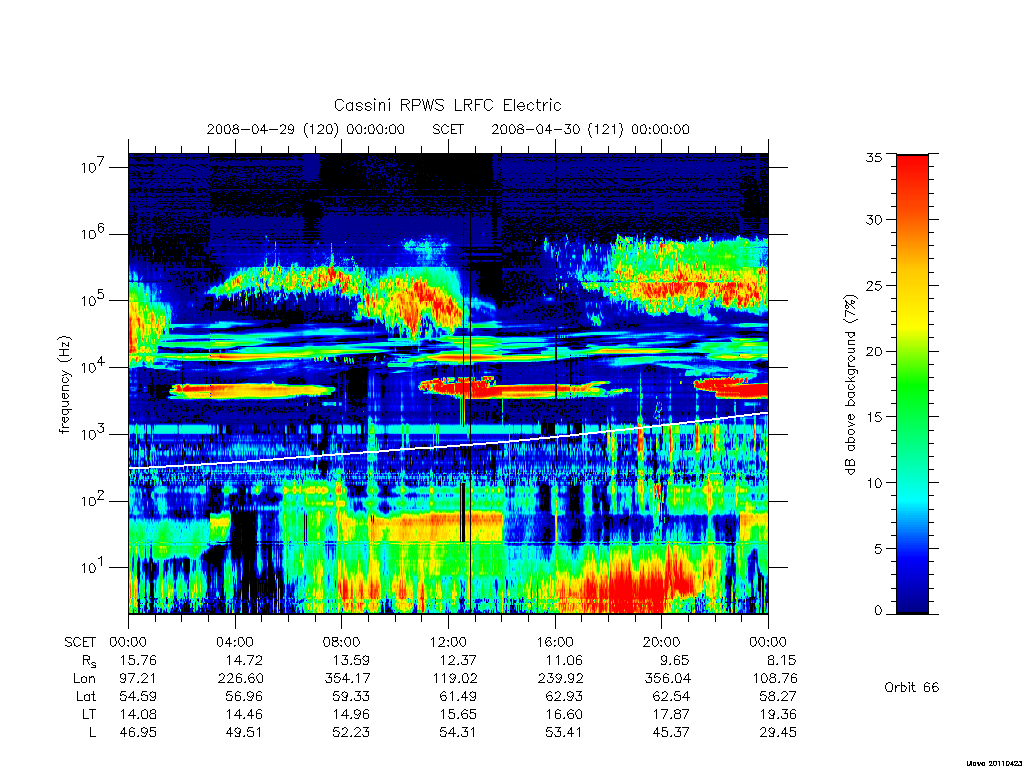
Task: Click Rs value 12.37
Action: [x=458, y=660]
